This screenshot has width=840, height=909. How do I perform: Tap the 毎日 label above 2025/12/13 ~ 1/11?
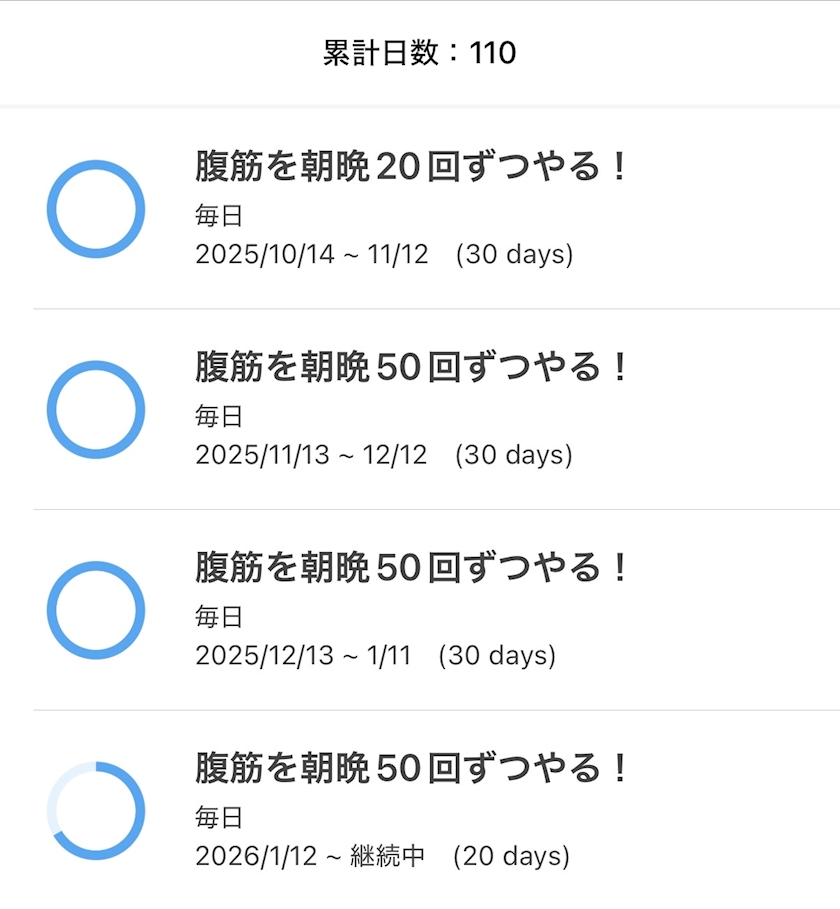[x=219, y=616]
